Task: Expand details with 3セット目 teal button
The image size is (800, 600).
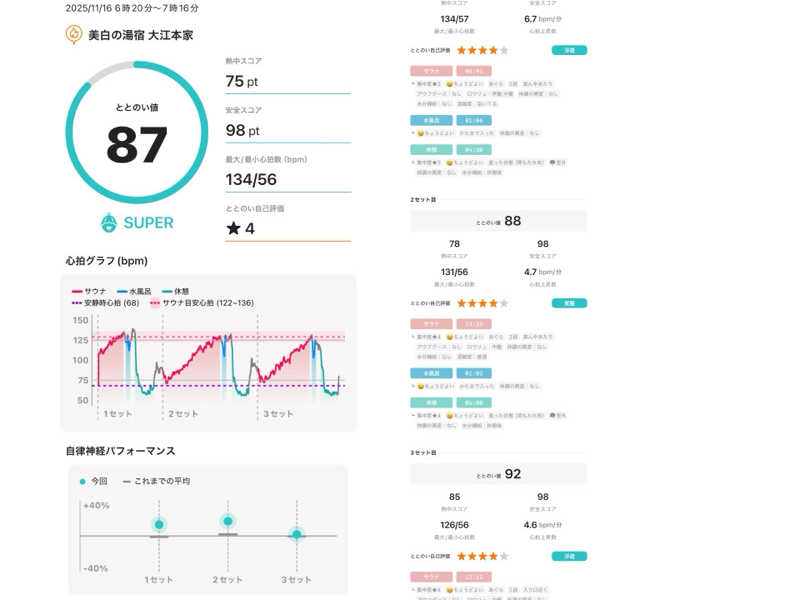Action: tap(568, 555)
